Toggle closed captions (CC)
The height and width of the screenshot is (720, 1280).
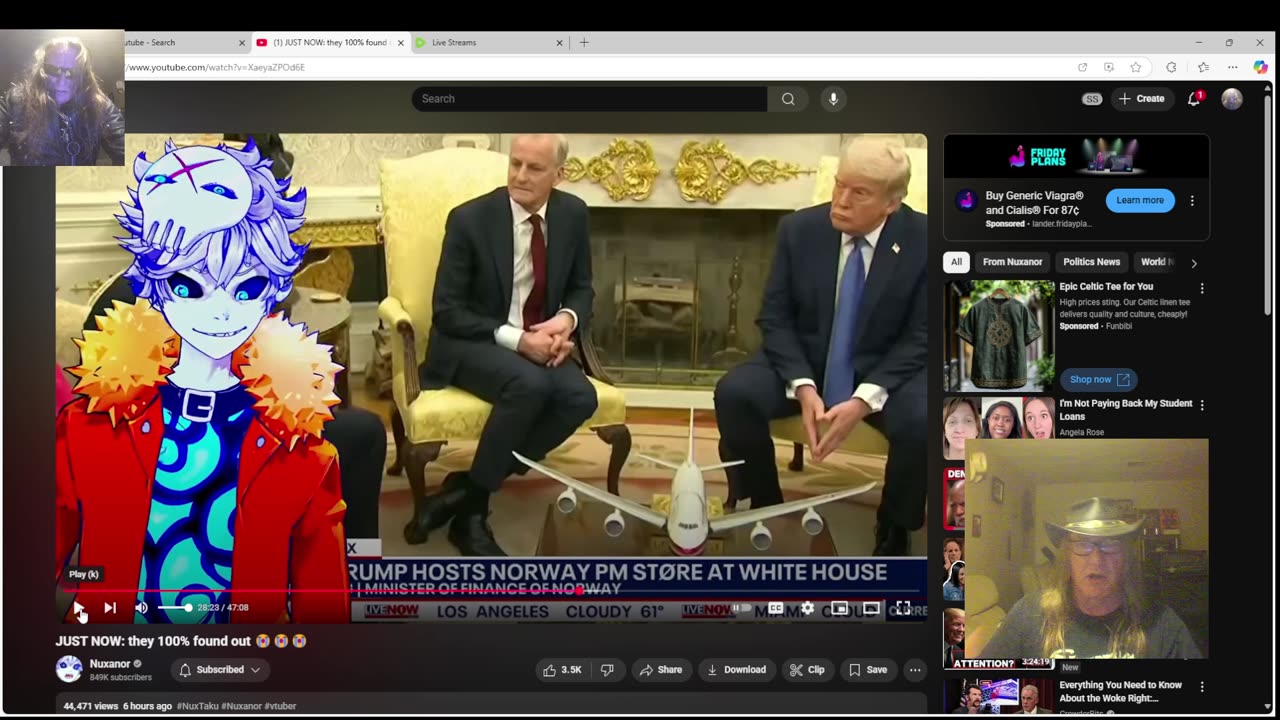775,608
